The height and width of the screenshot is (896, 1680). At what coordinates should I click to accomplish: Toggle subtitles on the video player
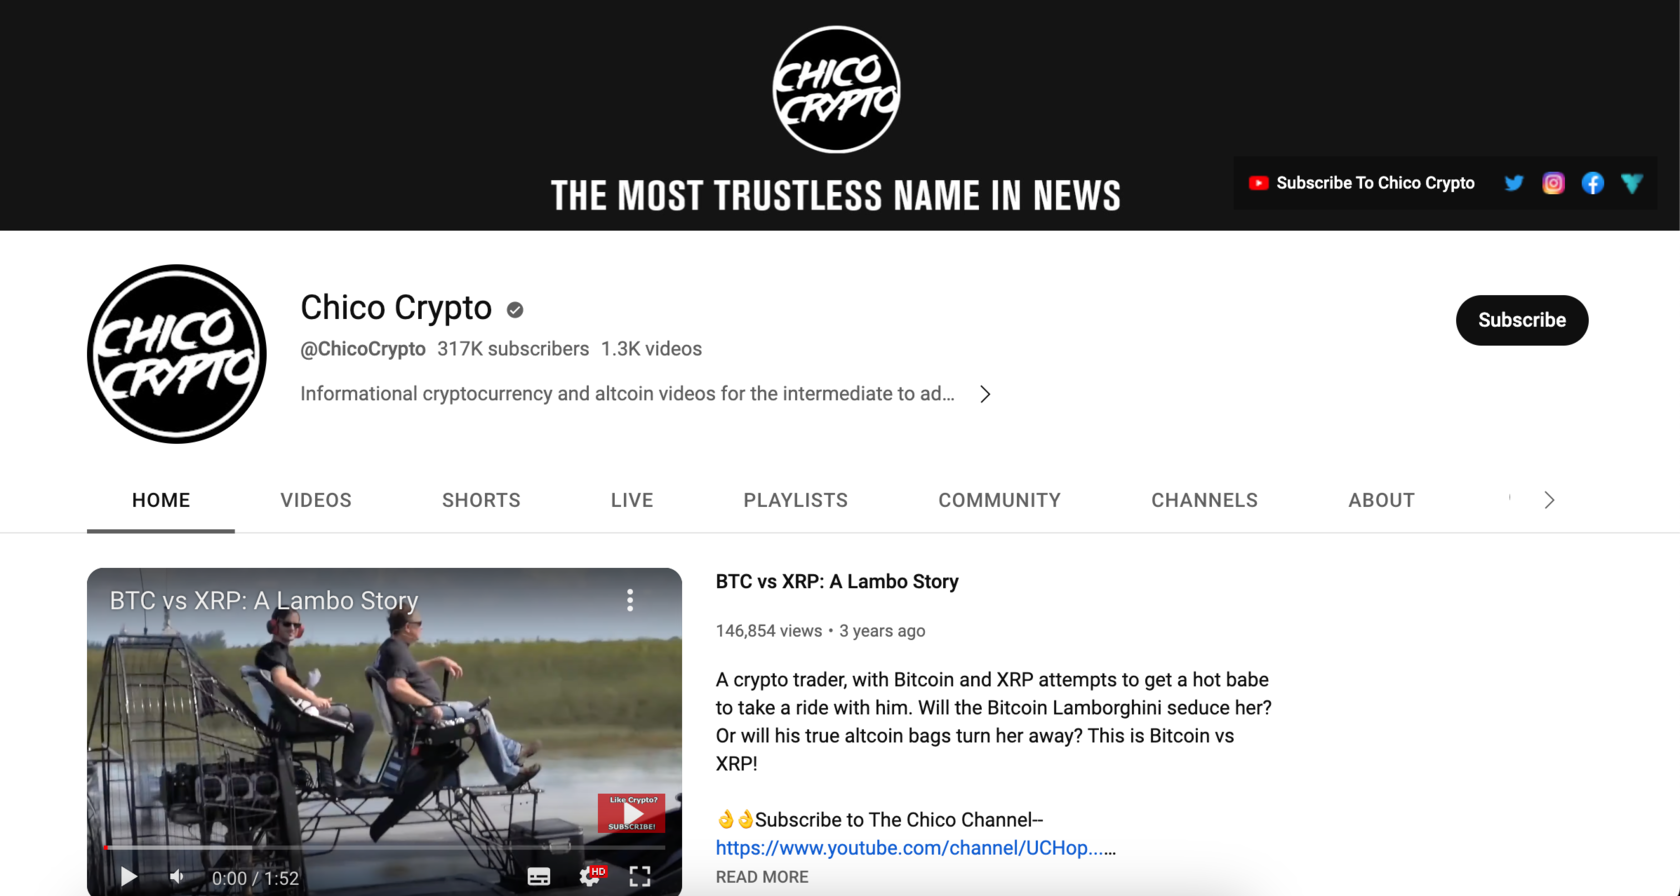(x=539, y=877)
